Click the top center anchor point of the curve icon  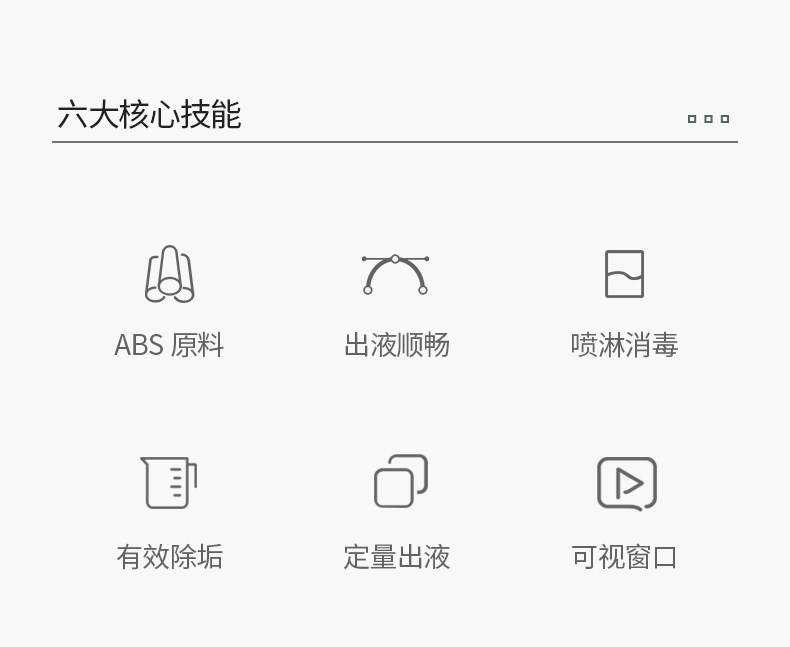point(396,259)
